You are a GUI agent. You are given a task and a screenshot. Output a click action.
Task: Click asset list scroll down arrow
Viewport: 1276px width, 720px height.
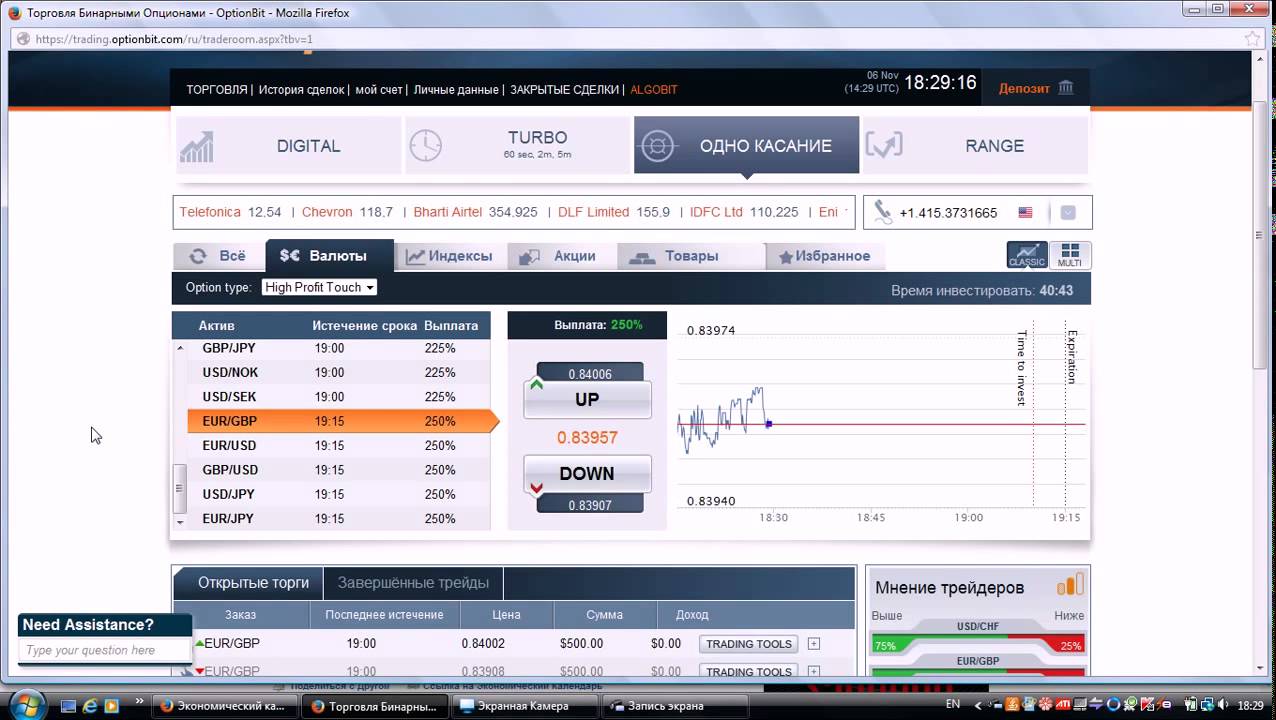[x=180, y=522]
